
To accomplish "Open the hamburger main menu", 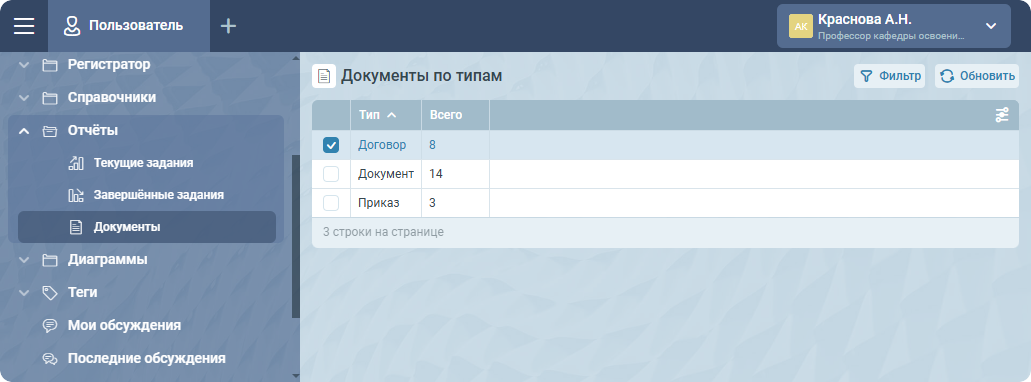I will pyautogui.click(x=24, y=26).
